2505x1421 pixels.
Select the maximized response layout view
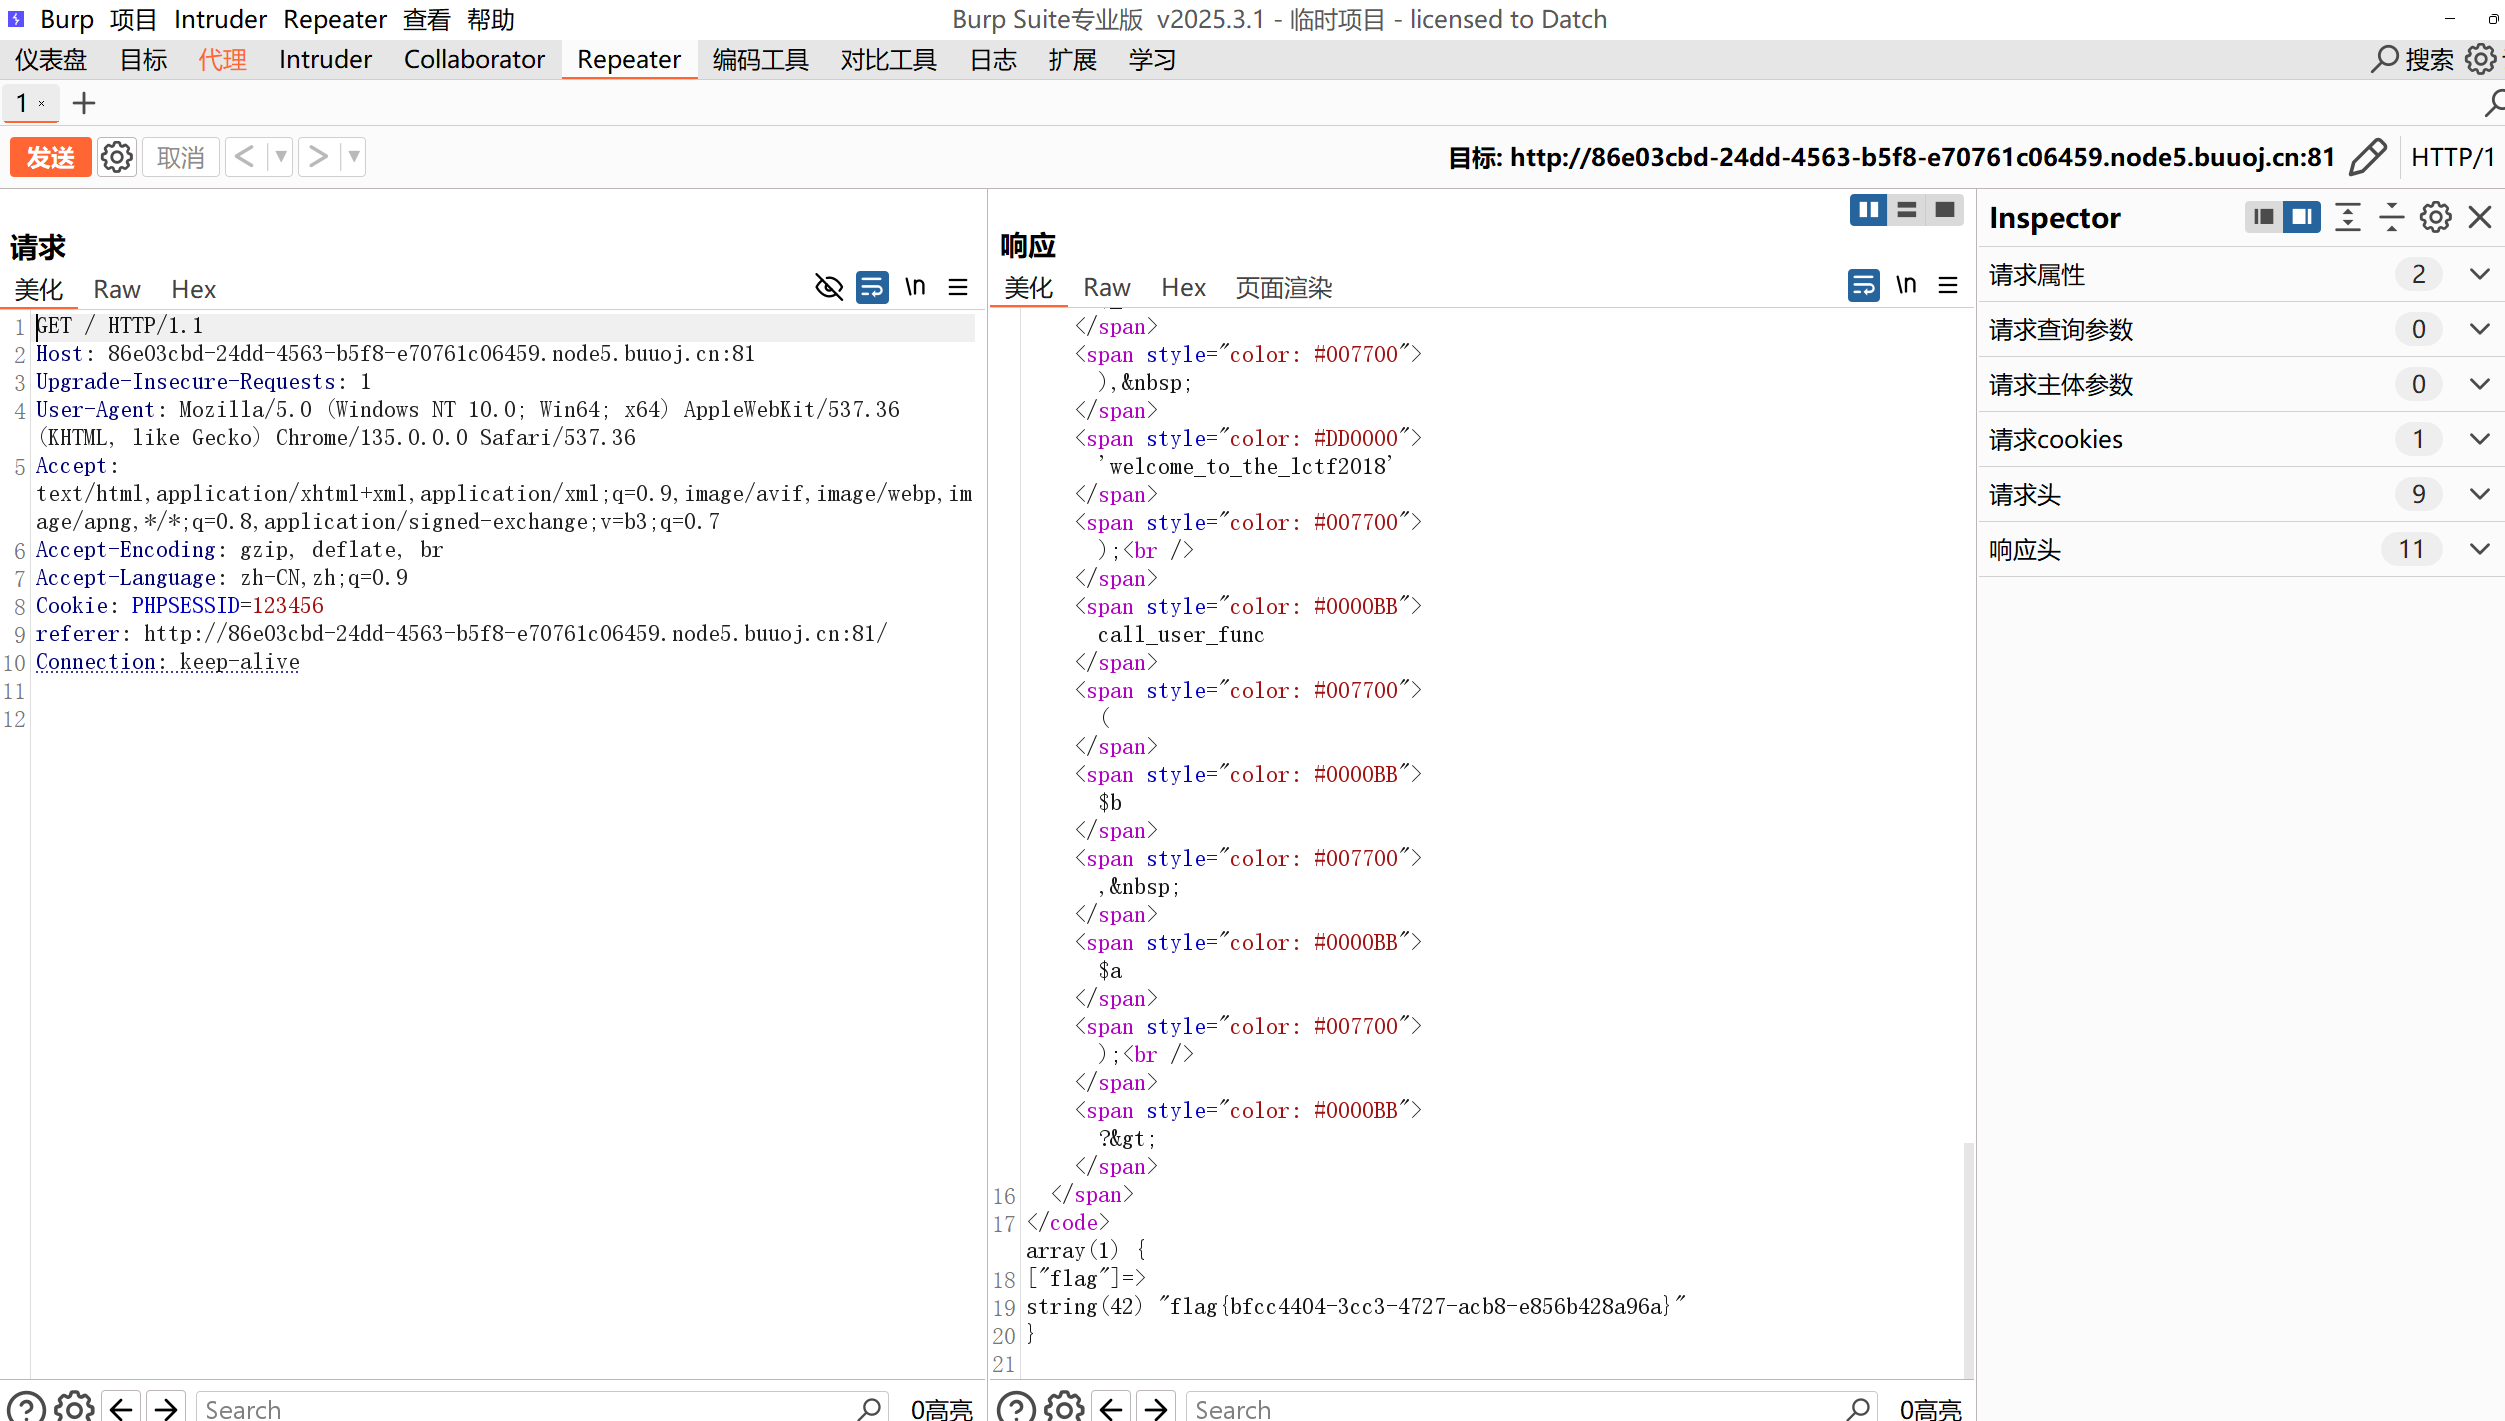pyautogui.click(x=1943, y=210)
